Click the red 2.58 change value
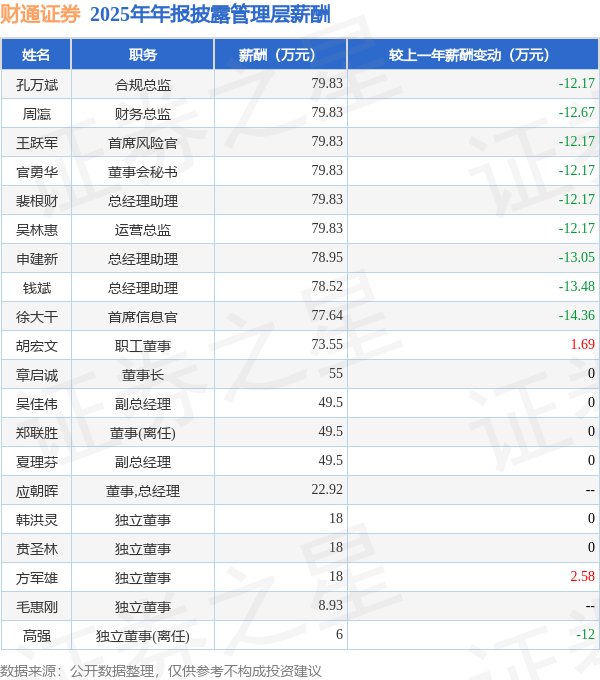Screen dimensions: 600x680 [582, 576]
